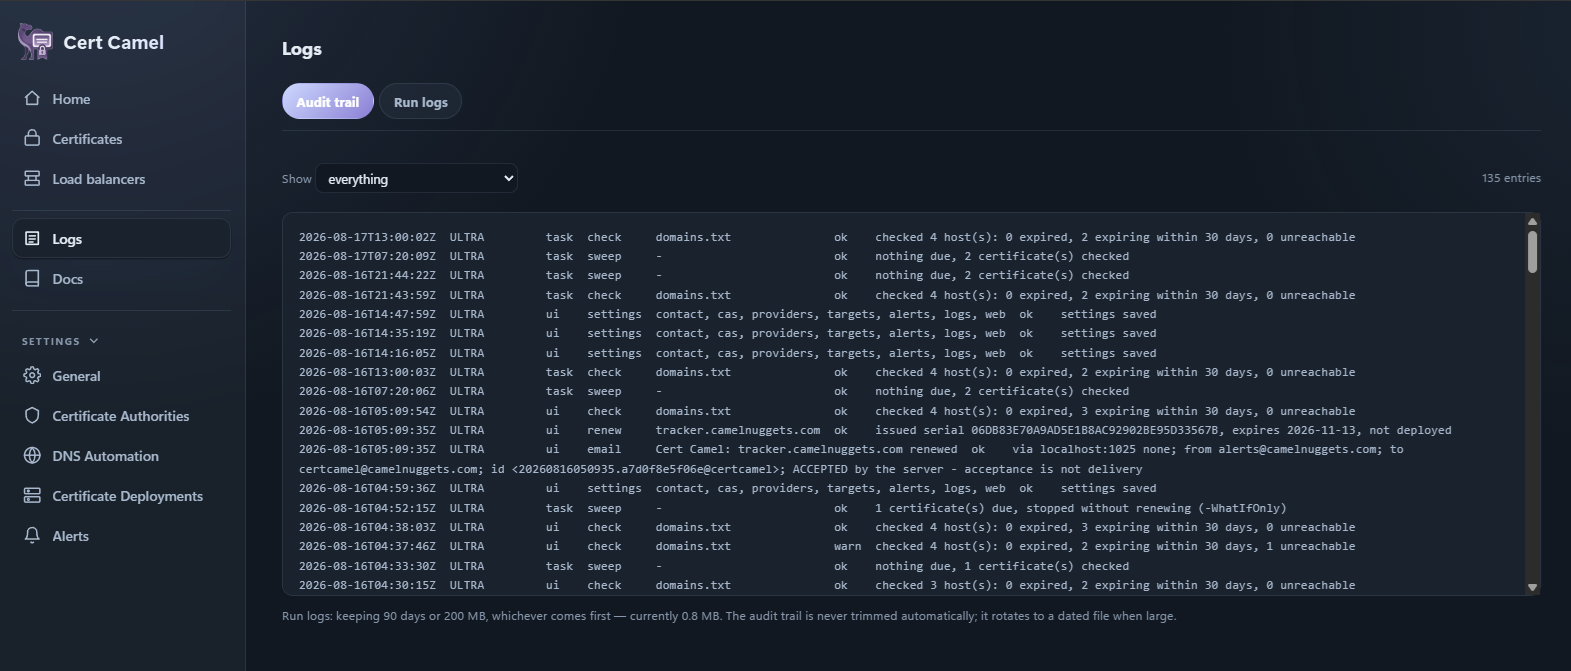The height and width of the screenshot is (671, 1571).
Task: Click the Alerts bell icon
Action: 32,535
